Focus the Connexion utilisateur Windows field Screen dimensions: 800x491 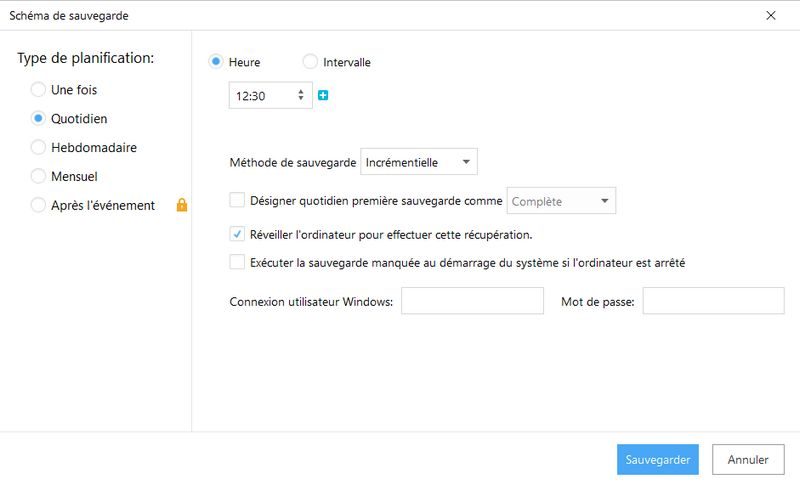pyautogui.click(x=472, y=301)
